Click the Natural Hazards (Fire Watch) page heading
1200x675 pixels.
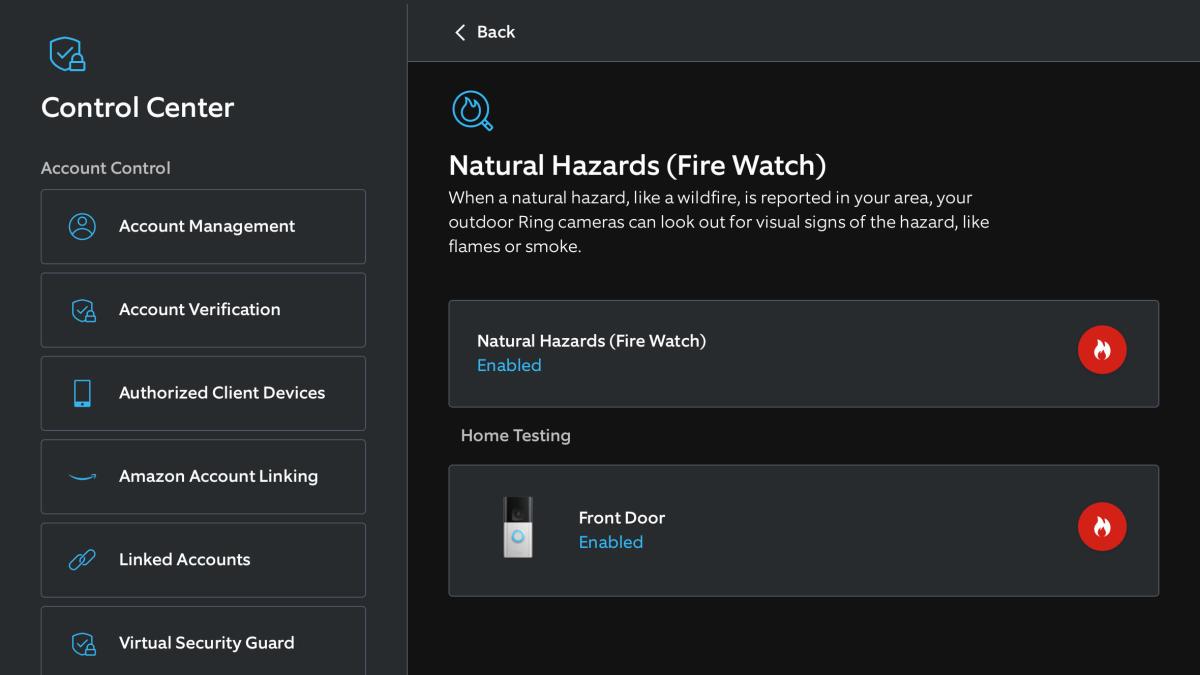[x=637, y=165]
